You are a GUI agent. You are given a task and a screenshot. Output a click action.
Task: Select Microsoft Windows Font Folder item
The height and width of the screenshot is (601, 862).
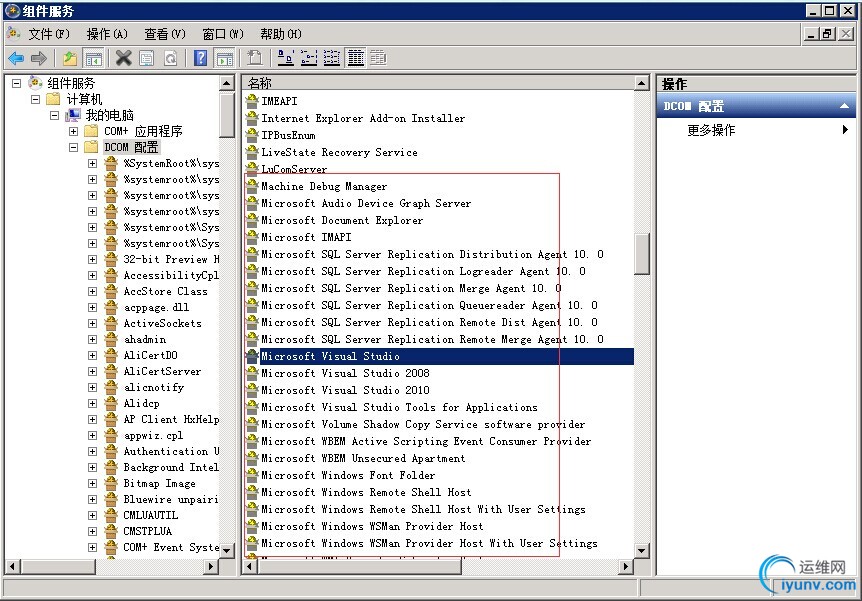pos(348,475)
